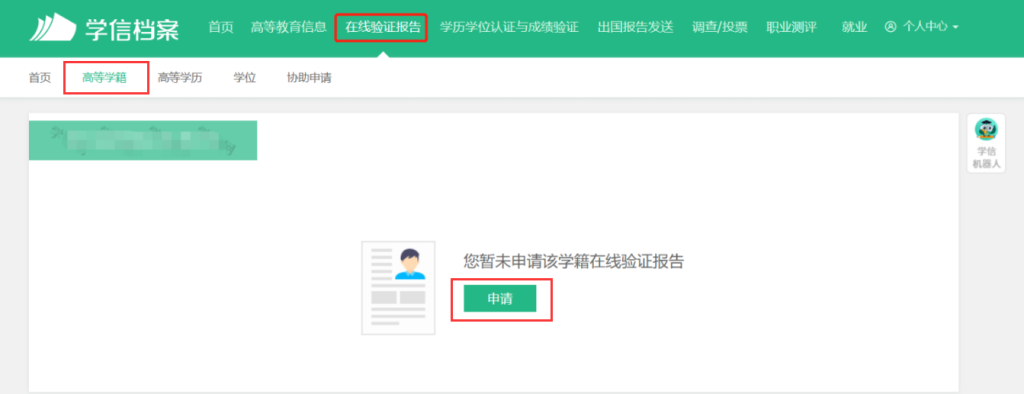Go to 高等教育信息 menu

click(289, 27)
